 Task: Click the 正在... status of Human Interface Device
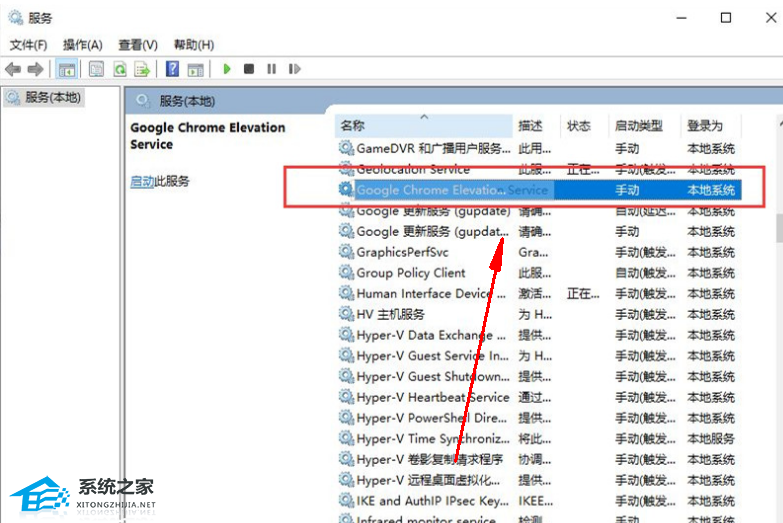(x=583, y=294)
